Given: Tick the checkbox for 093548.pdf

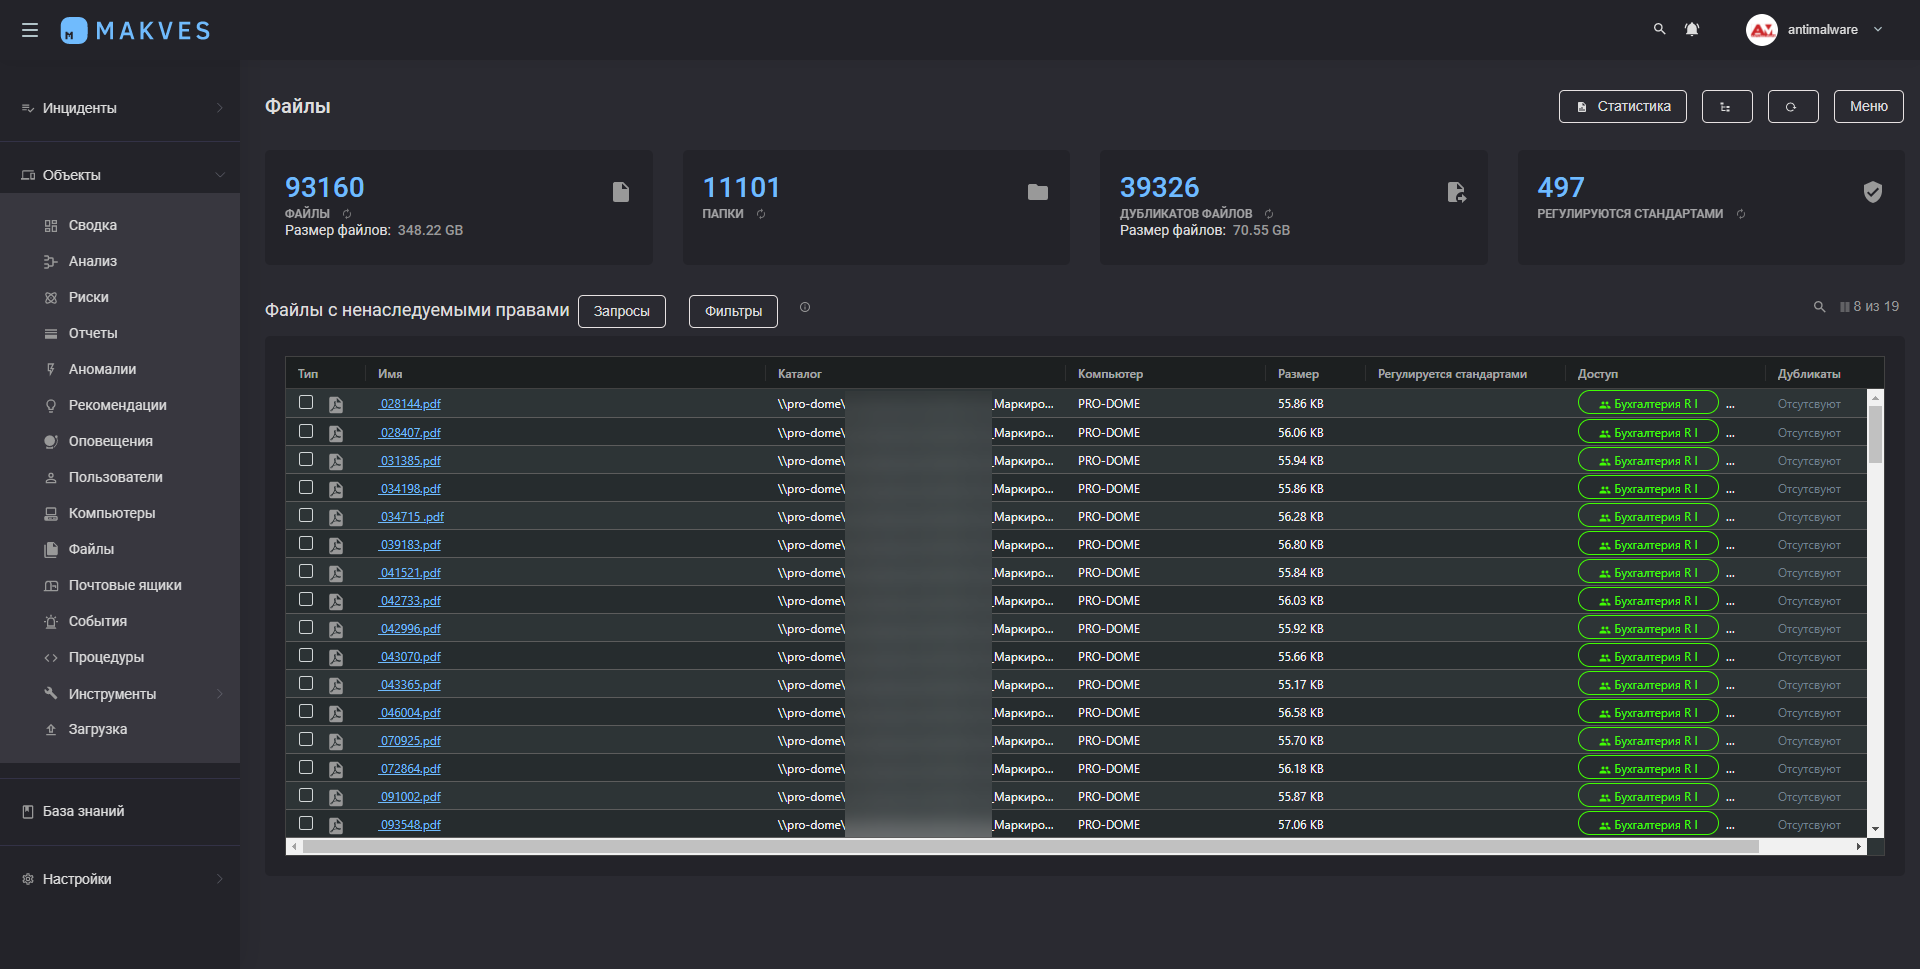Looking at the screenshot, I should [306, 823].
